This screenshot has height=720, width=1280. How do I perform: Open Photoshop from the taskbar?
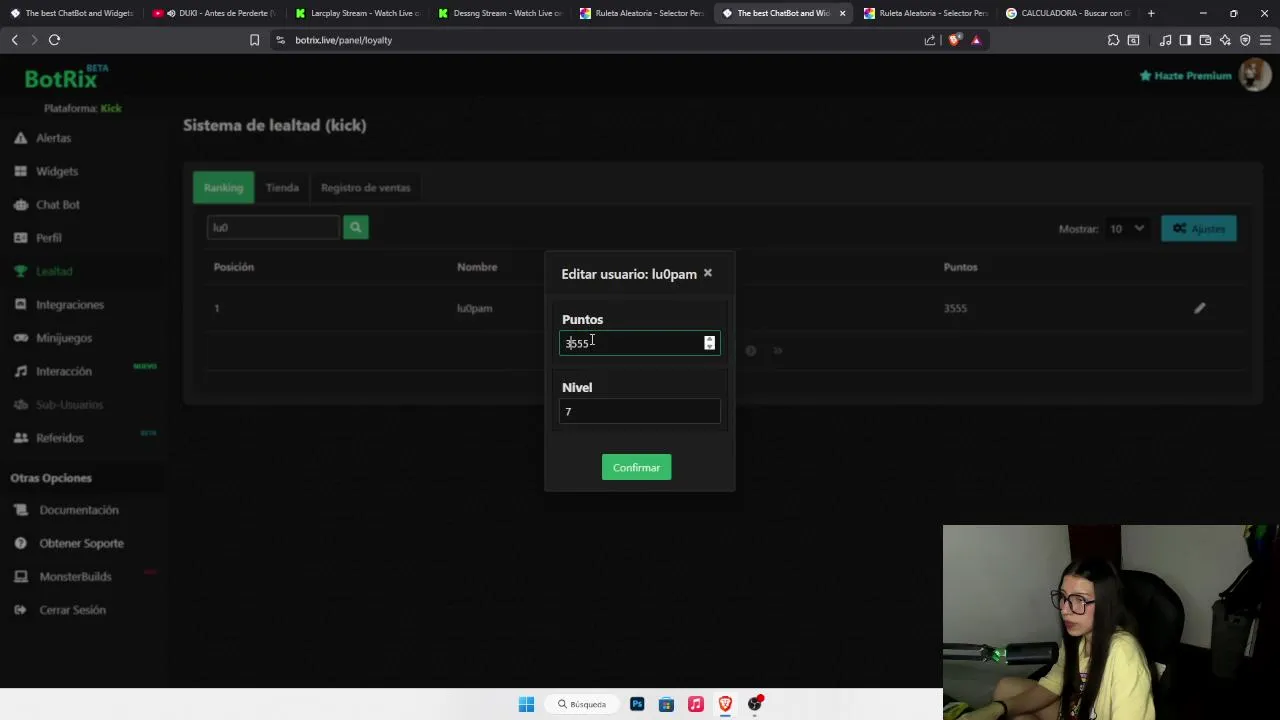coord(637,704)
